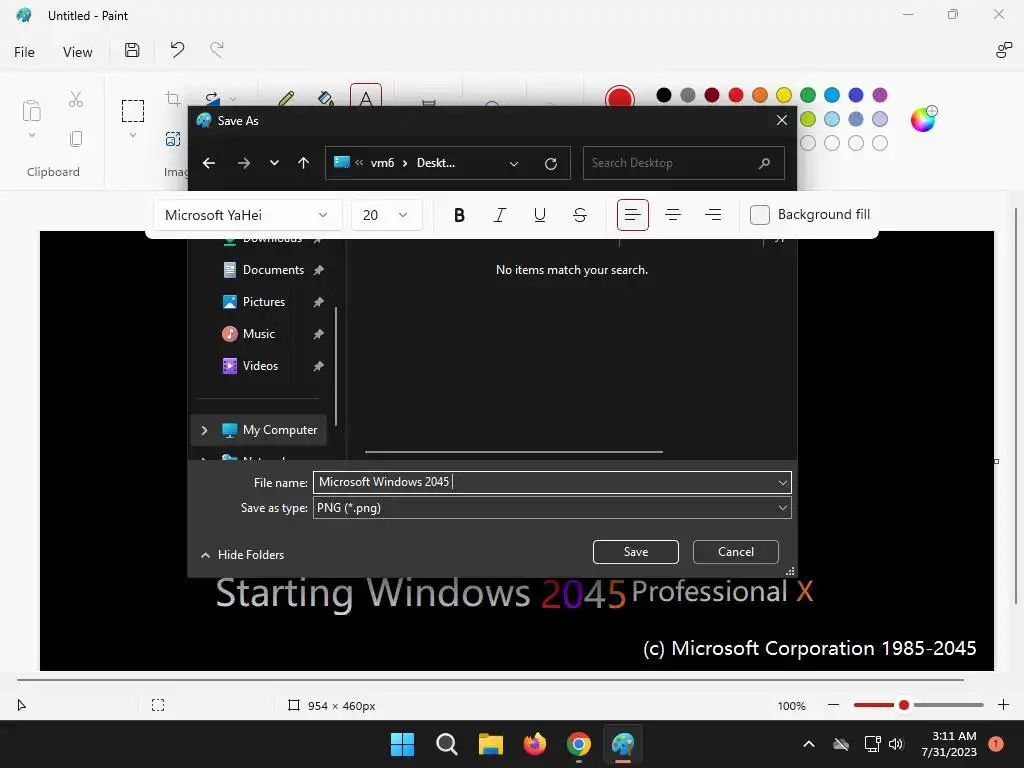Viewport: 1024px width, 768px height.
Task: Click the Color 1 red circle
Action: [619, 99]
